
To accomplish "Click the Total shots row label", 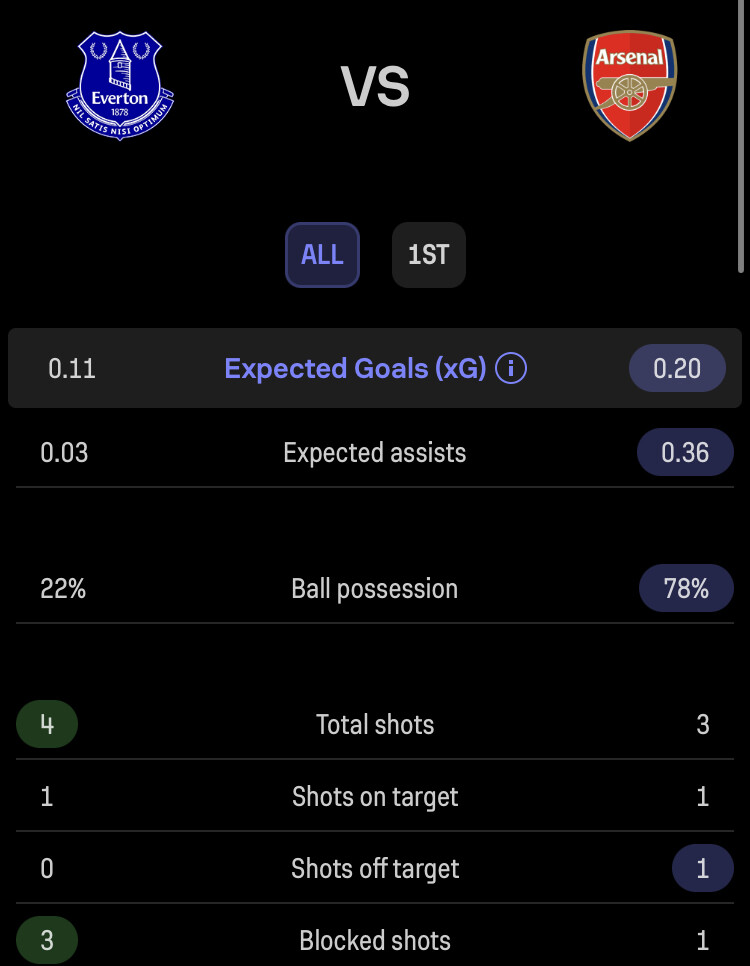I will click(375, 724).
